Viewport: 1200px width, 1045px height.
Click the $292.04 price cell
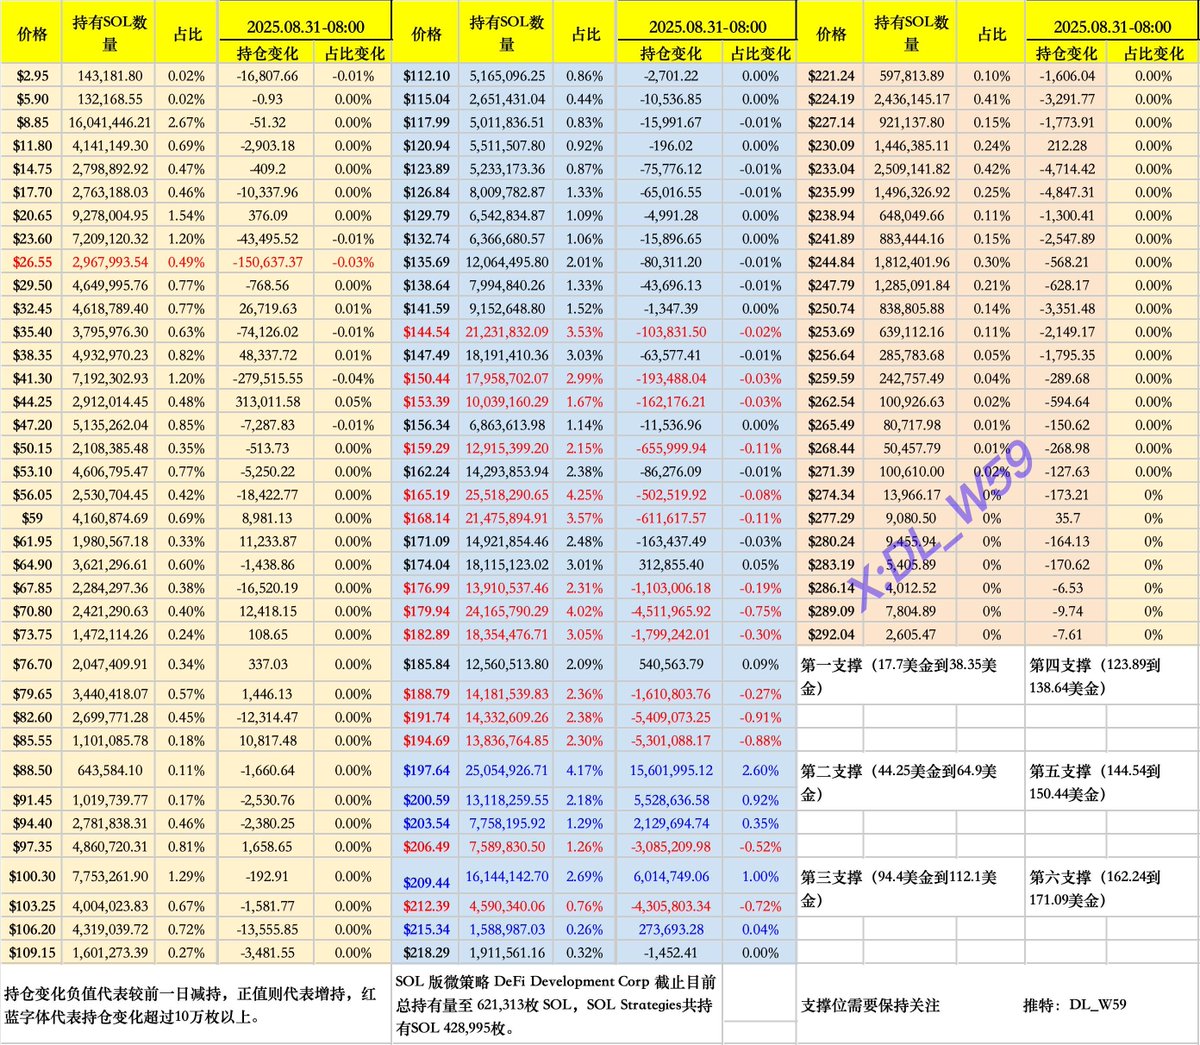pyautogui.click(x=831, y=634)
